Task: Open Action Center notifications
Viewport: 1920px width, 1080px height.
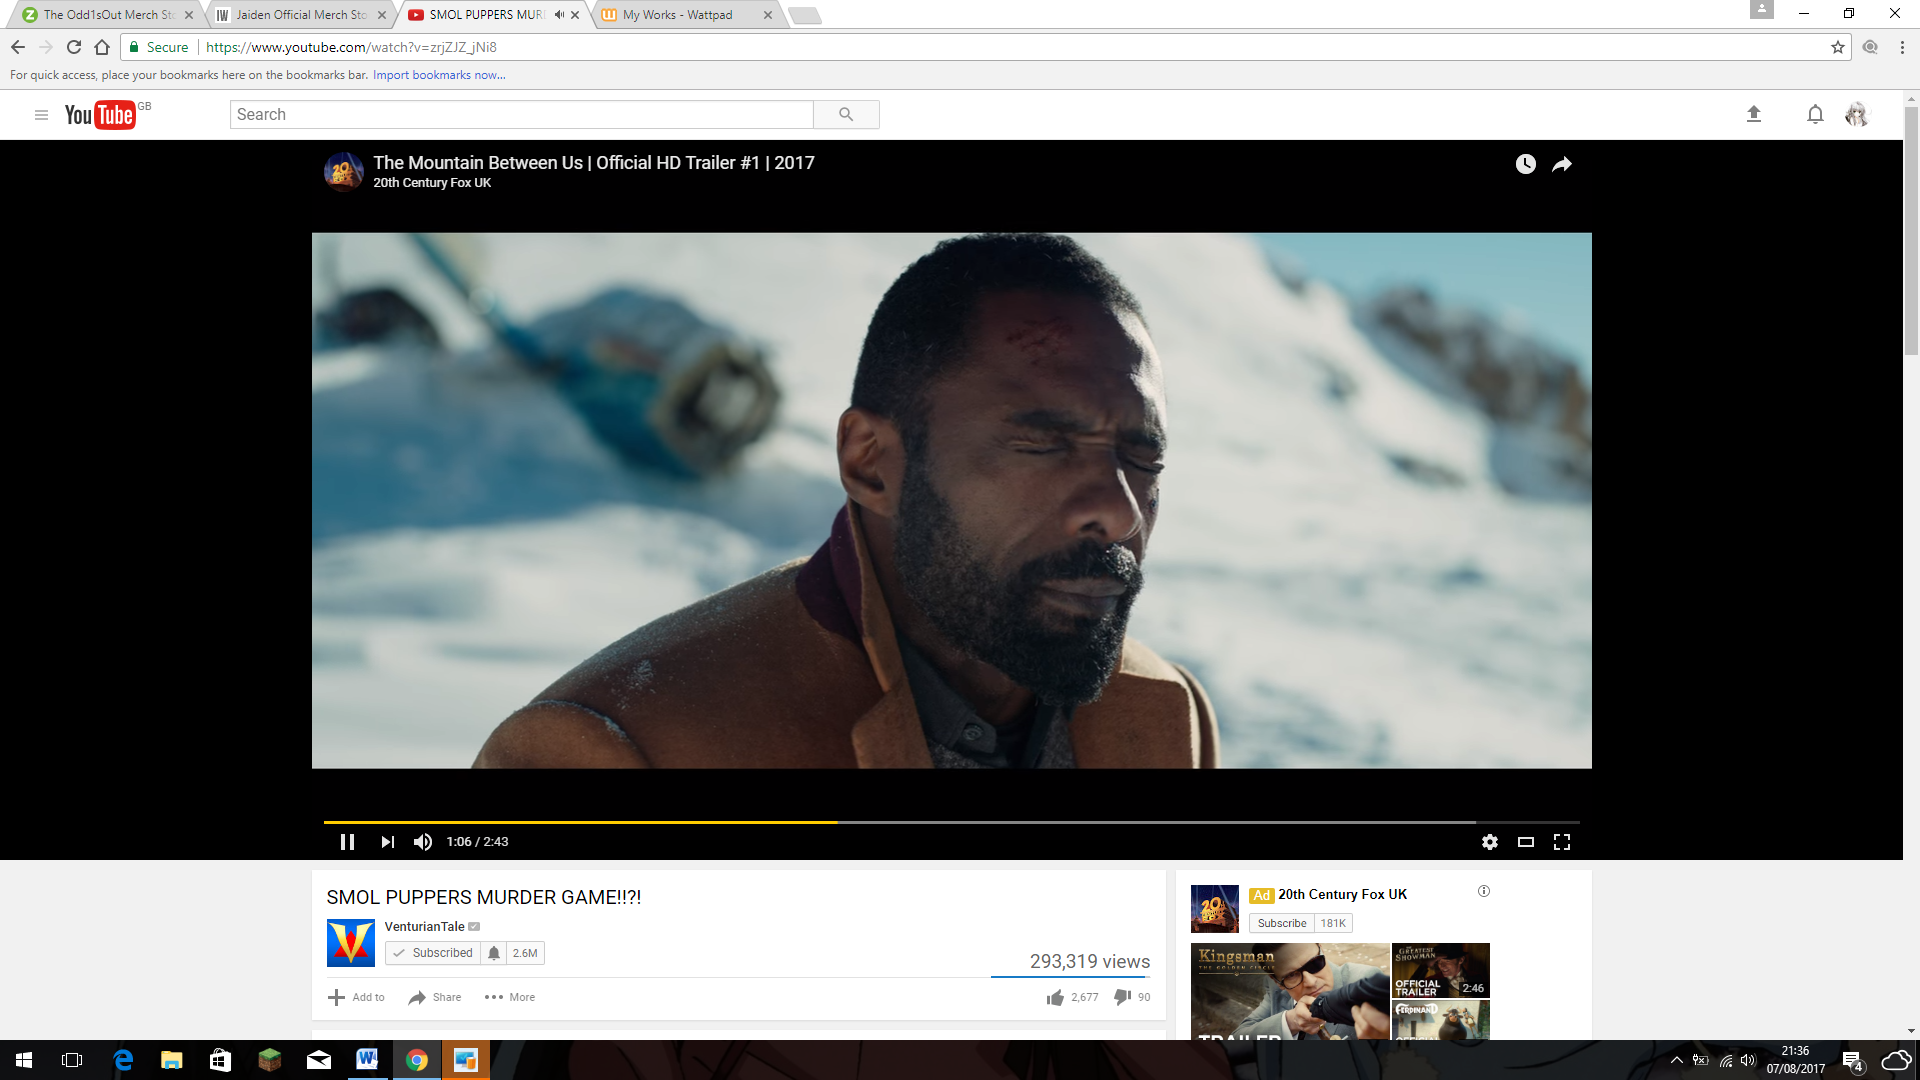Action: click(x=1853, y=1061)
